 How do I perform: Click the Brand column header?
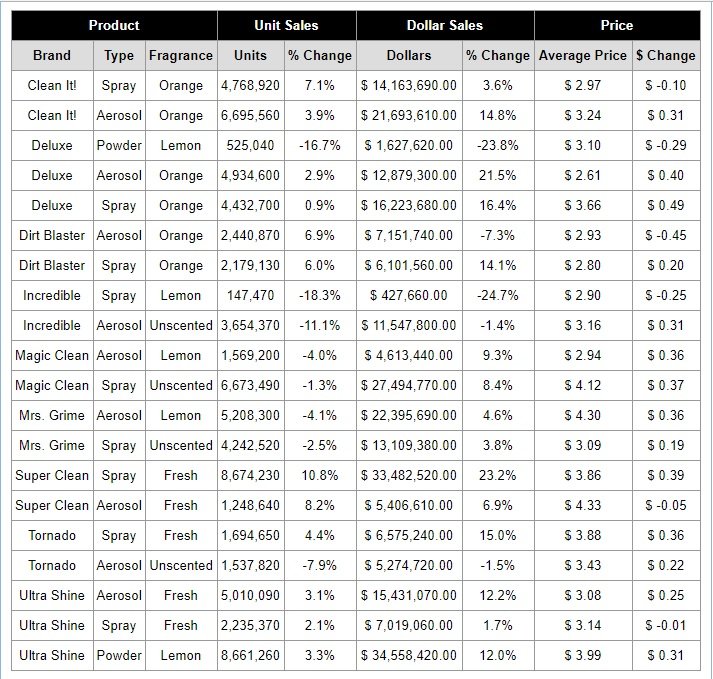[52, 56]
